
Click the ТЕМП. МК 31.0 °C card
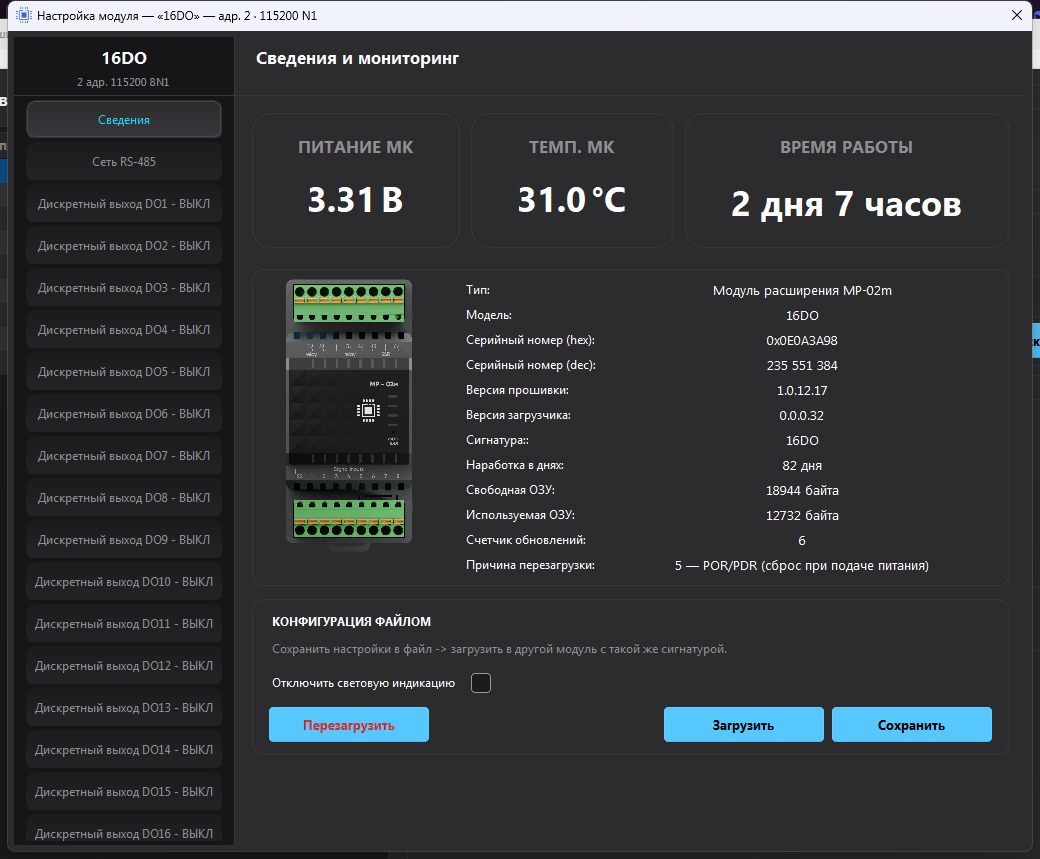click(572, 180)
